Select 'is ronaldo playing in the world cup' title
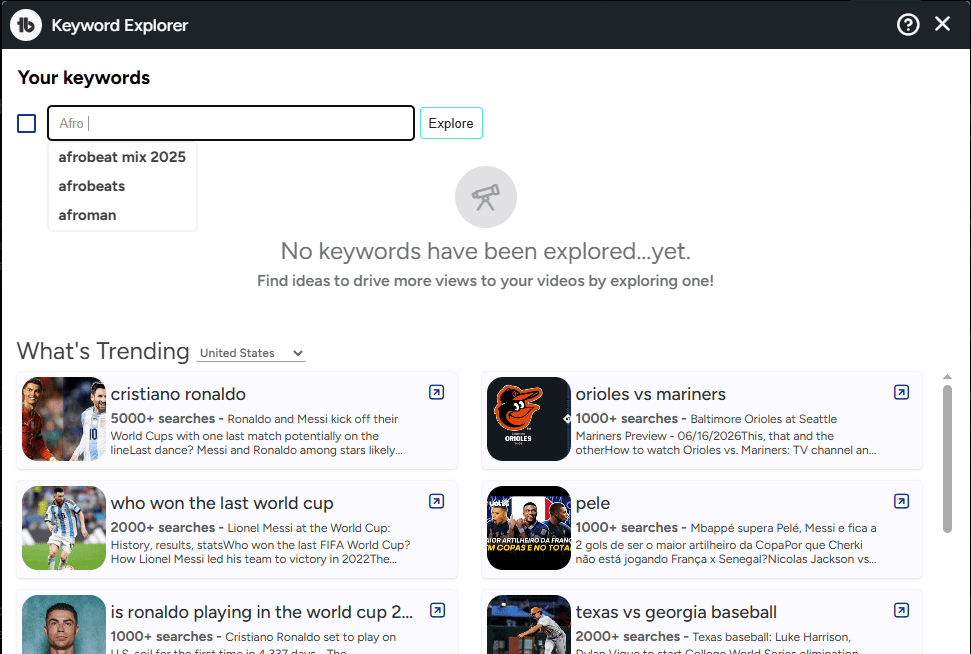Viewport: 971px width, 654px height. coord(261,612)
